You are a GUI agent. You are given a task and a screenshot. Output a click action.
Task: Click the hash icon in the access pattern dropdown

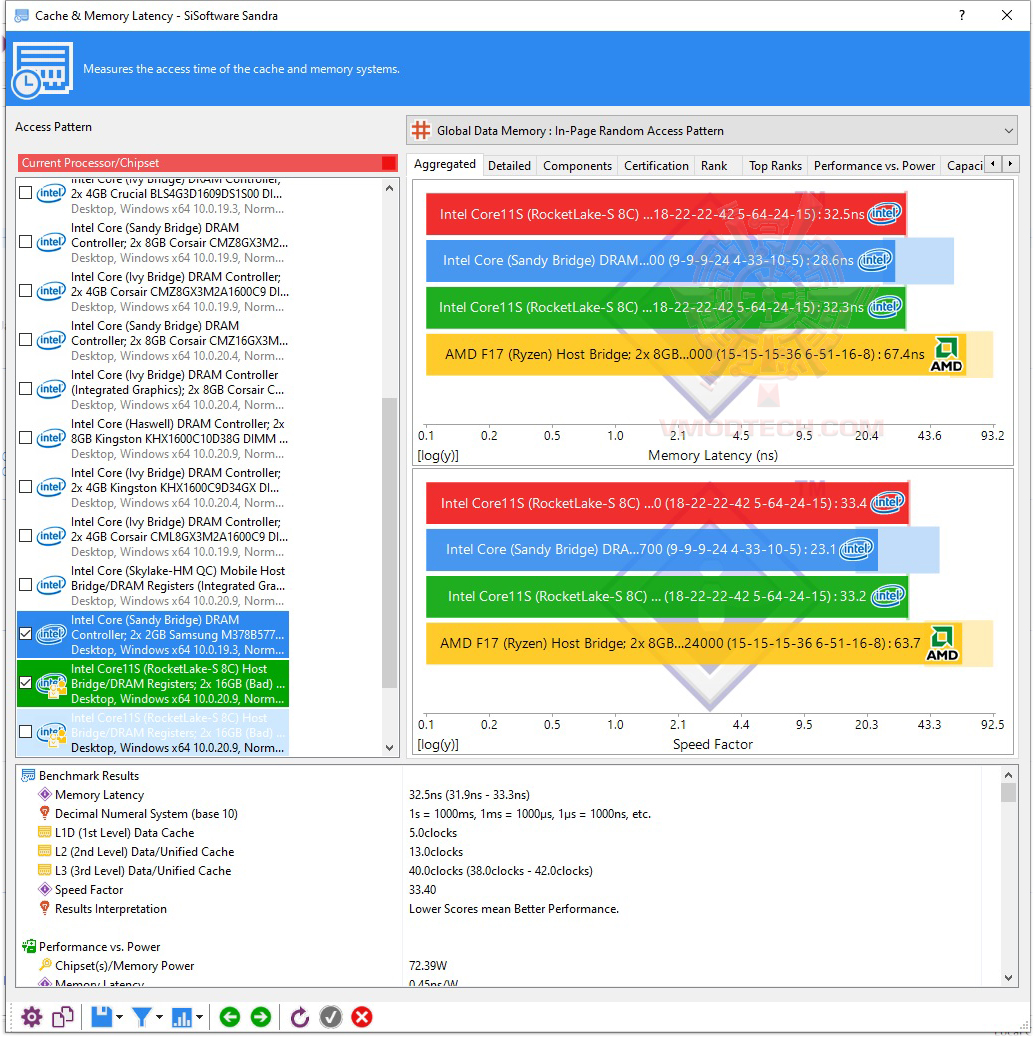tap(421, 130)
